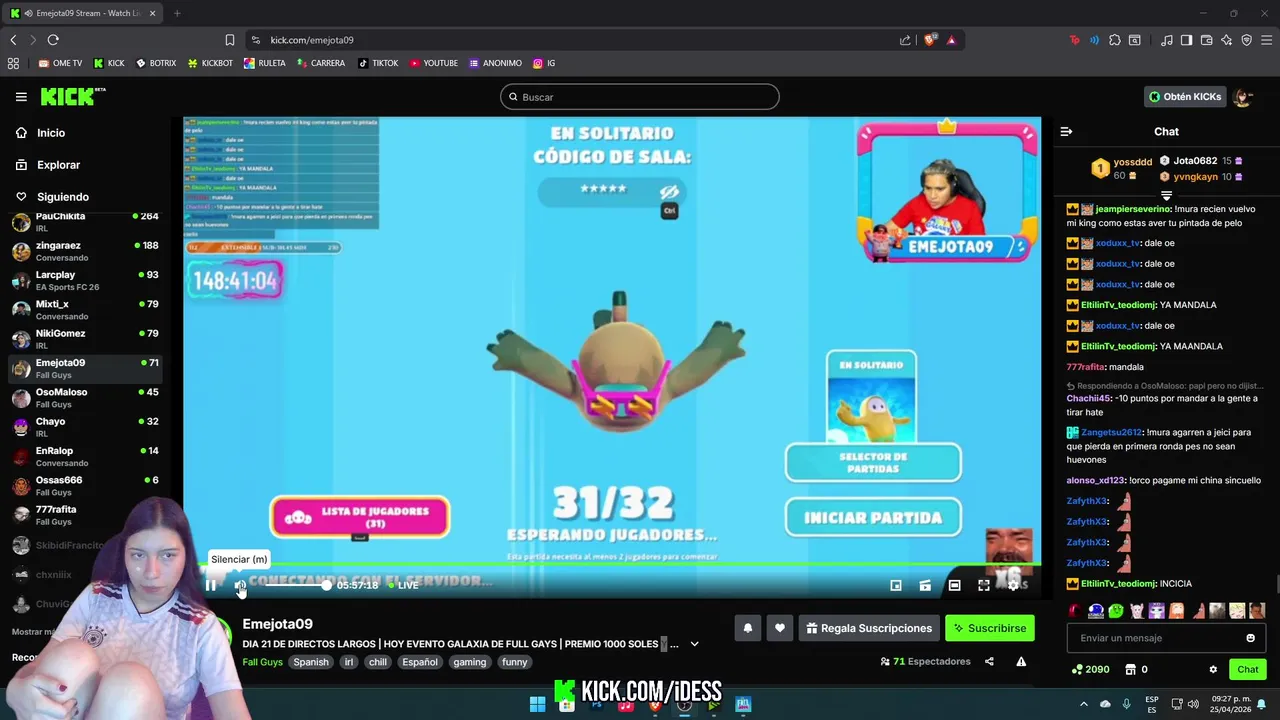Reload the browser page
Image resolution: width=1280 pixels, height=720 pixels.
coord(53,40)
